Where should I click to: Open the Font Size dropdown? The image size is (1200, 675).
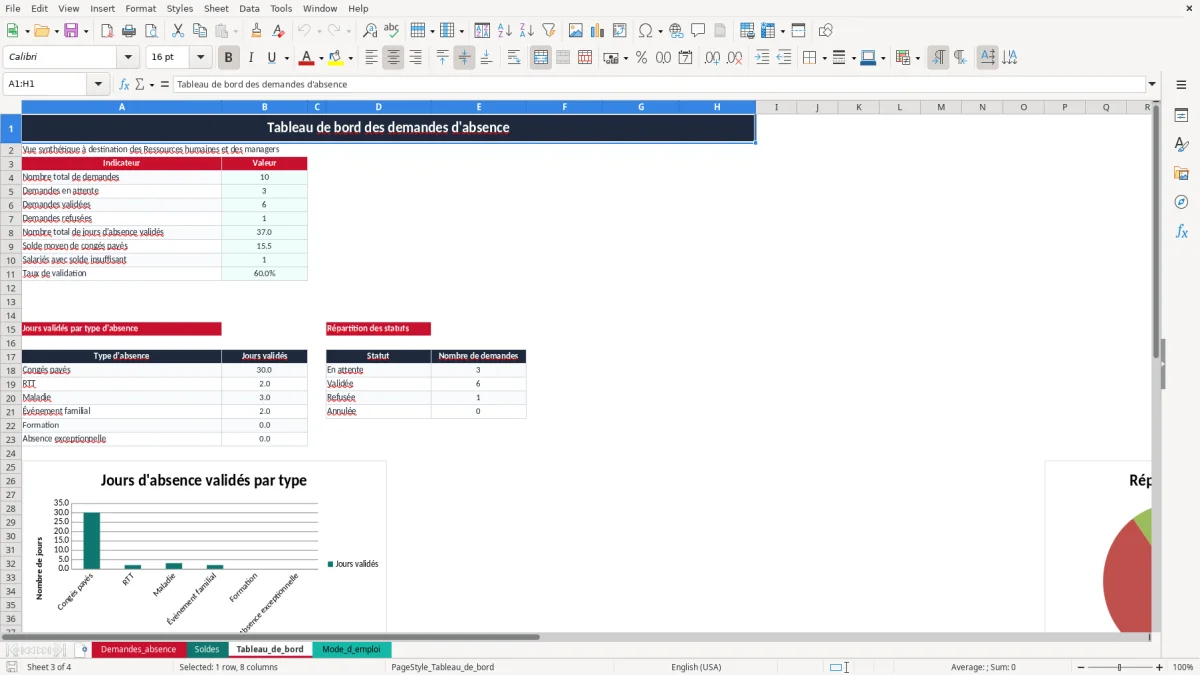pyautogui.click(x=201, y=58)
